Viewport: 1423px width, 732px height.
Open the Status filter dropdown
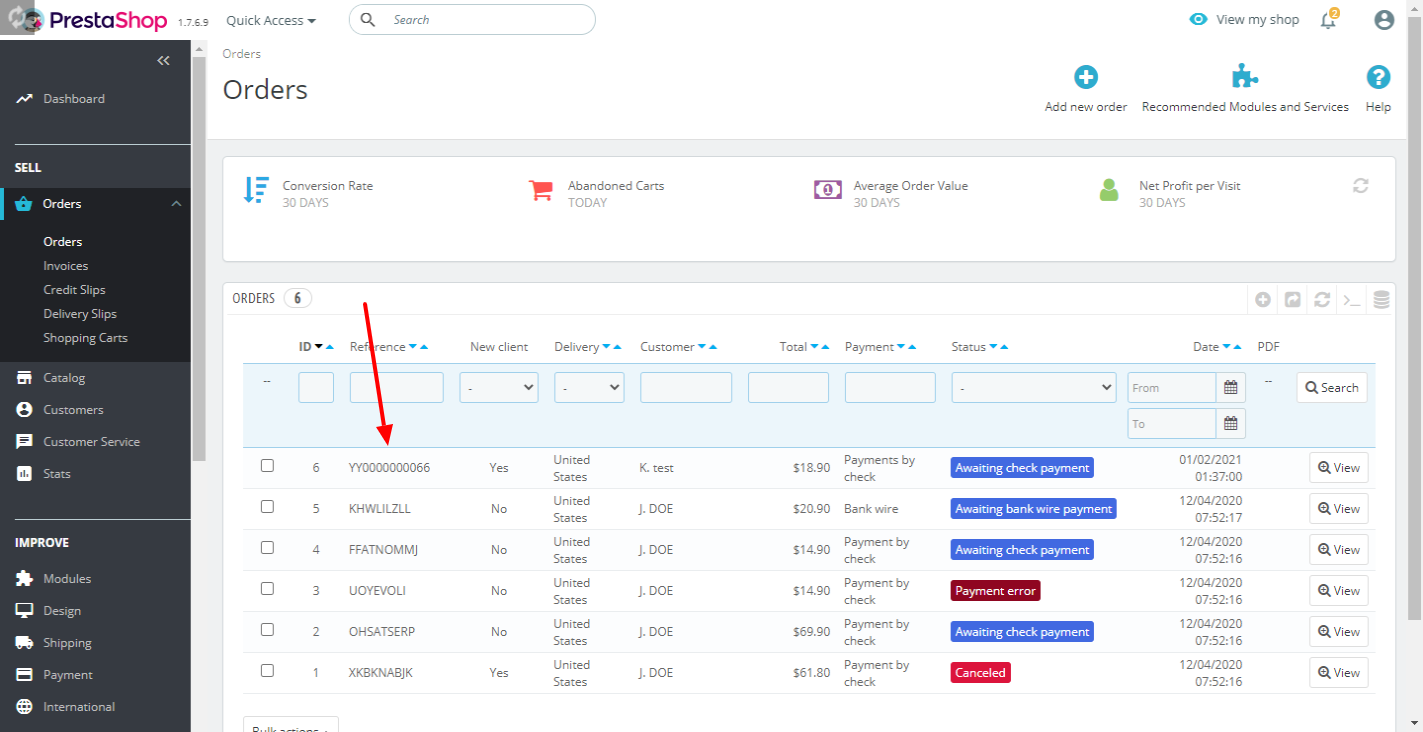(x=1034, y=388)
